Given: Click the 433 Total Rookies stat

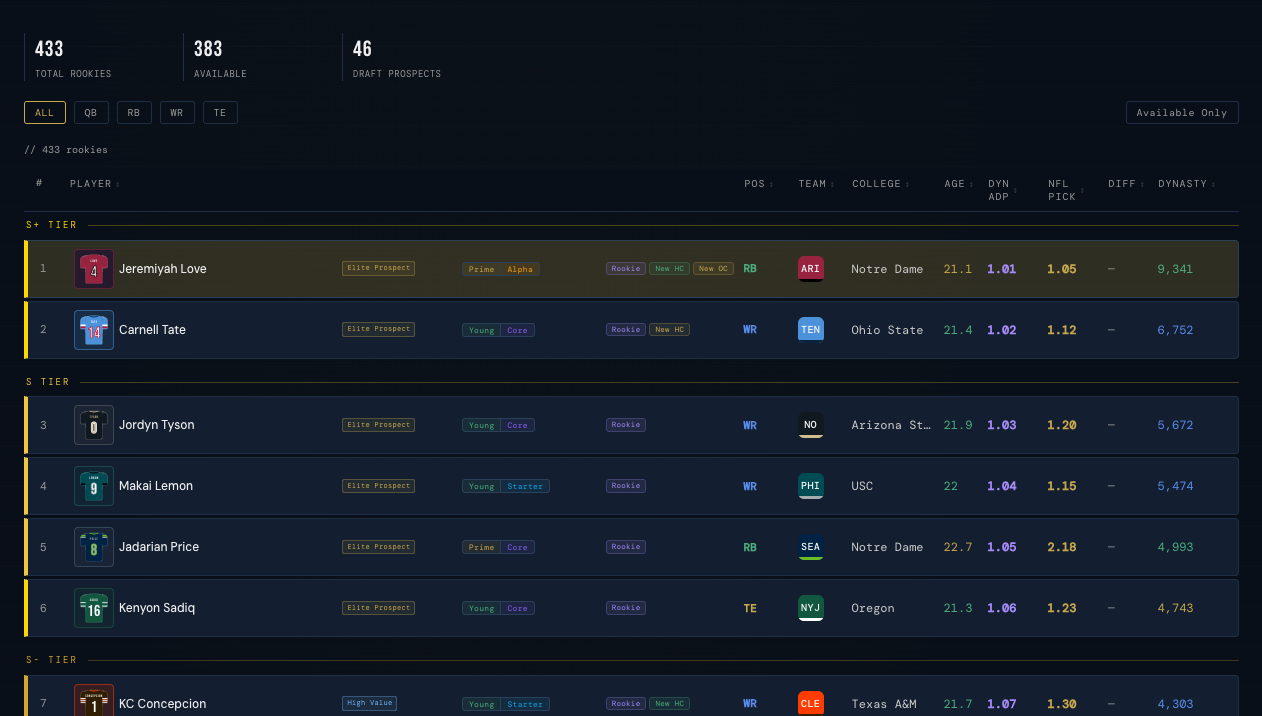Looking at the screenshot, I should click(73, 58).
